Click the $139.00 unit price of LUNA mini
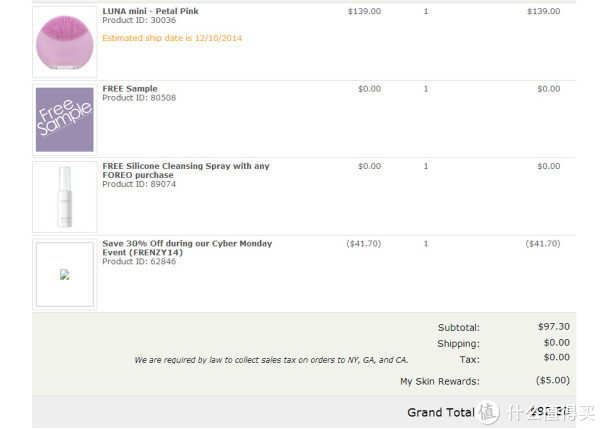Viewport: 600px width, 430px height. point(364,11)
